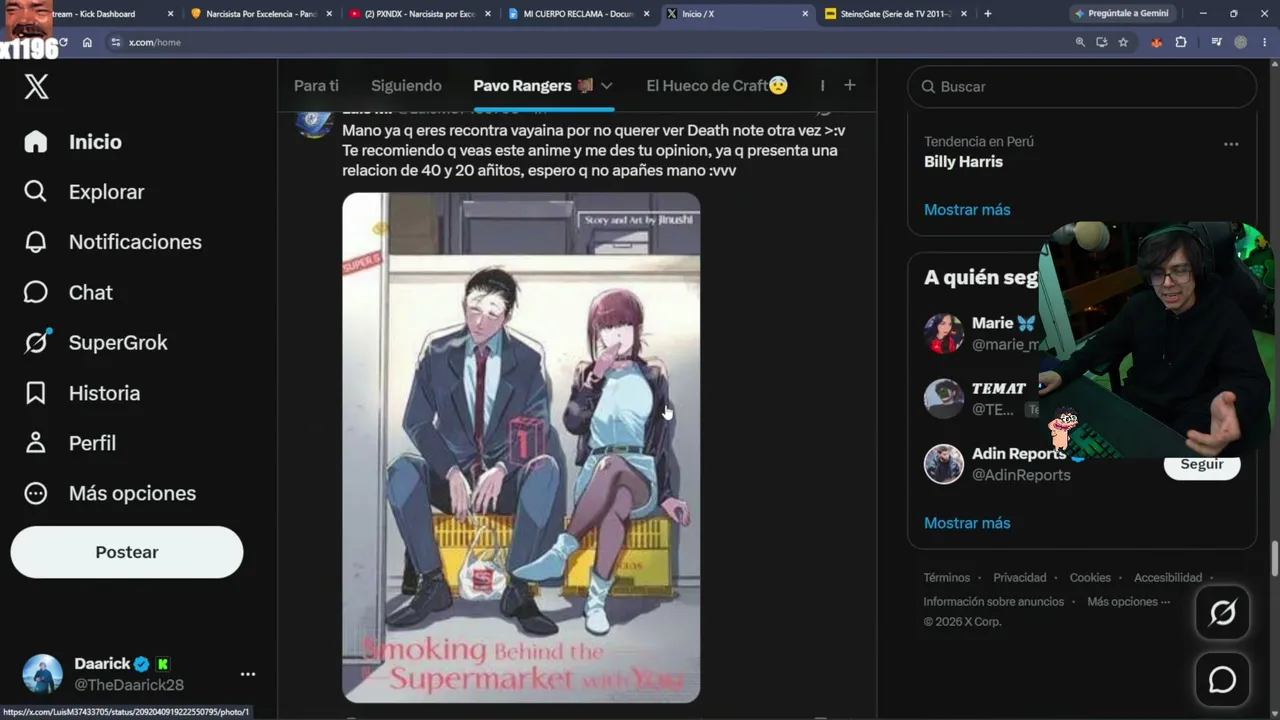1280x720 pixels.
Task: Click the X logo in the sidebar
Action: [36, 87]
